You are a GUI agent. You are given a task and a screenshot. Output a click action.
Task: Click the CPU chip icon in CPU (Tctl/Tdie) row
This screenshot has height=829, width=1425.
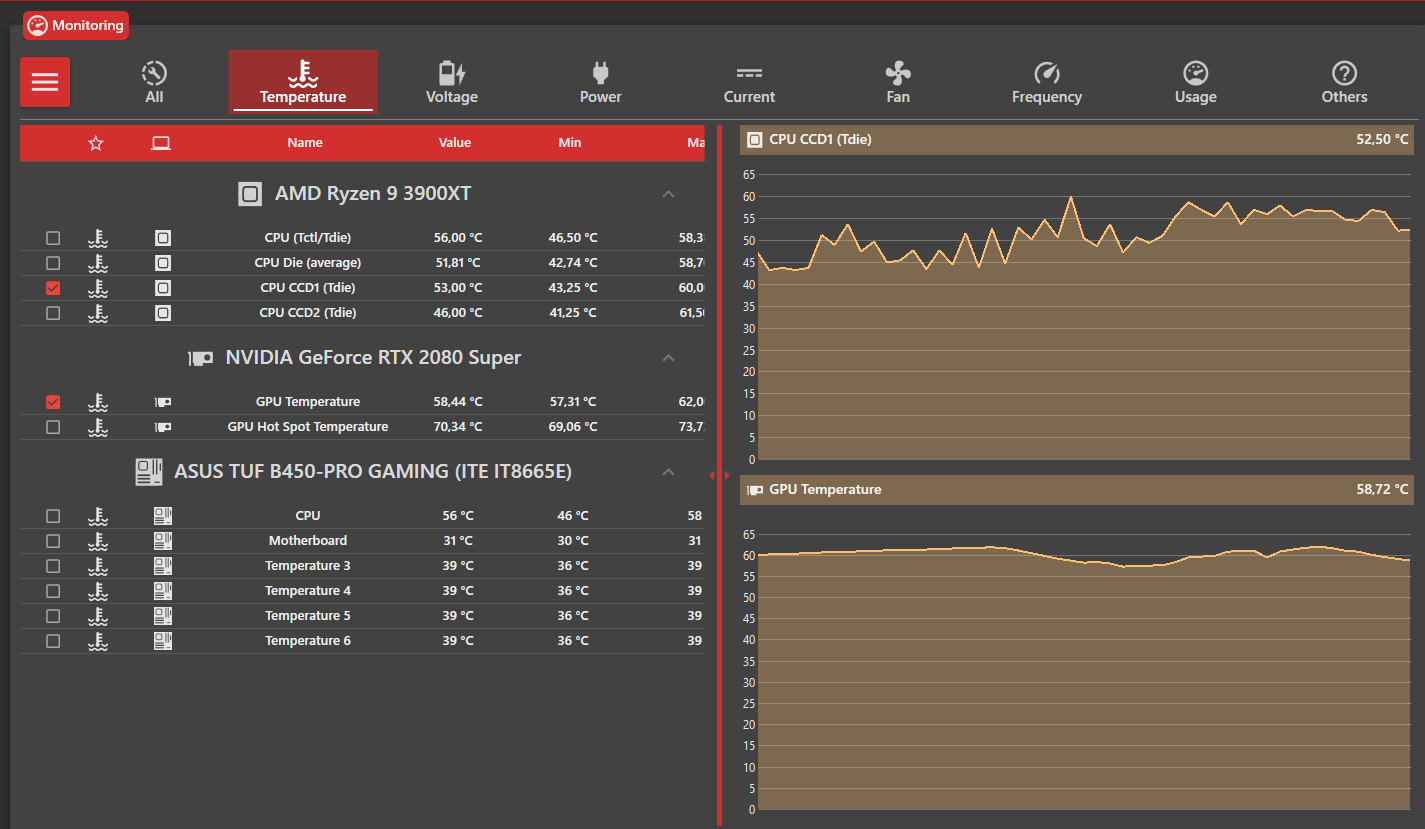[x=163, y=238]
